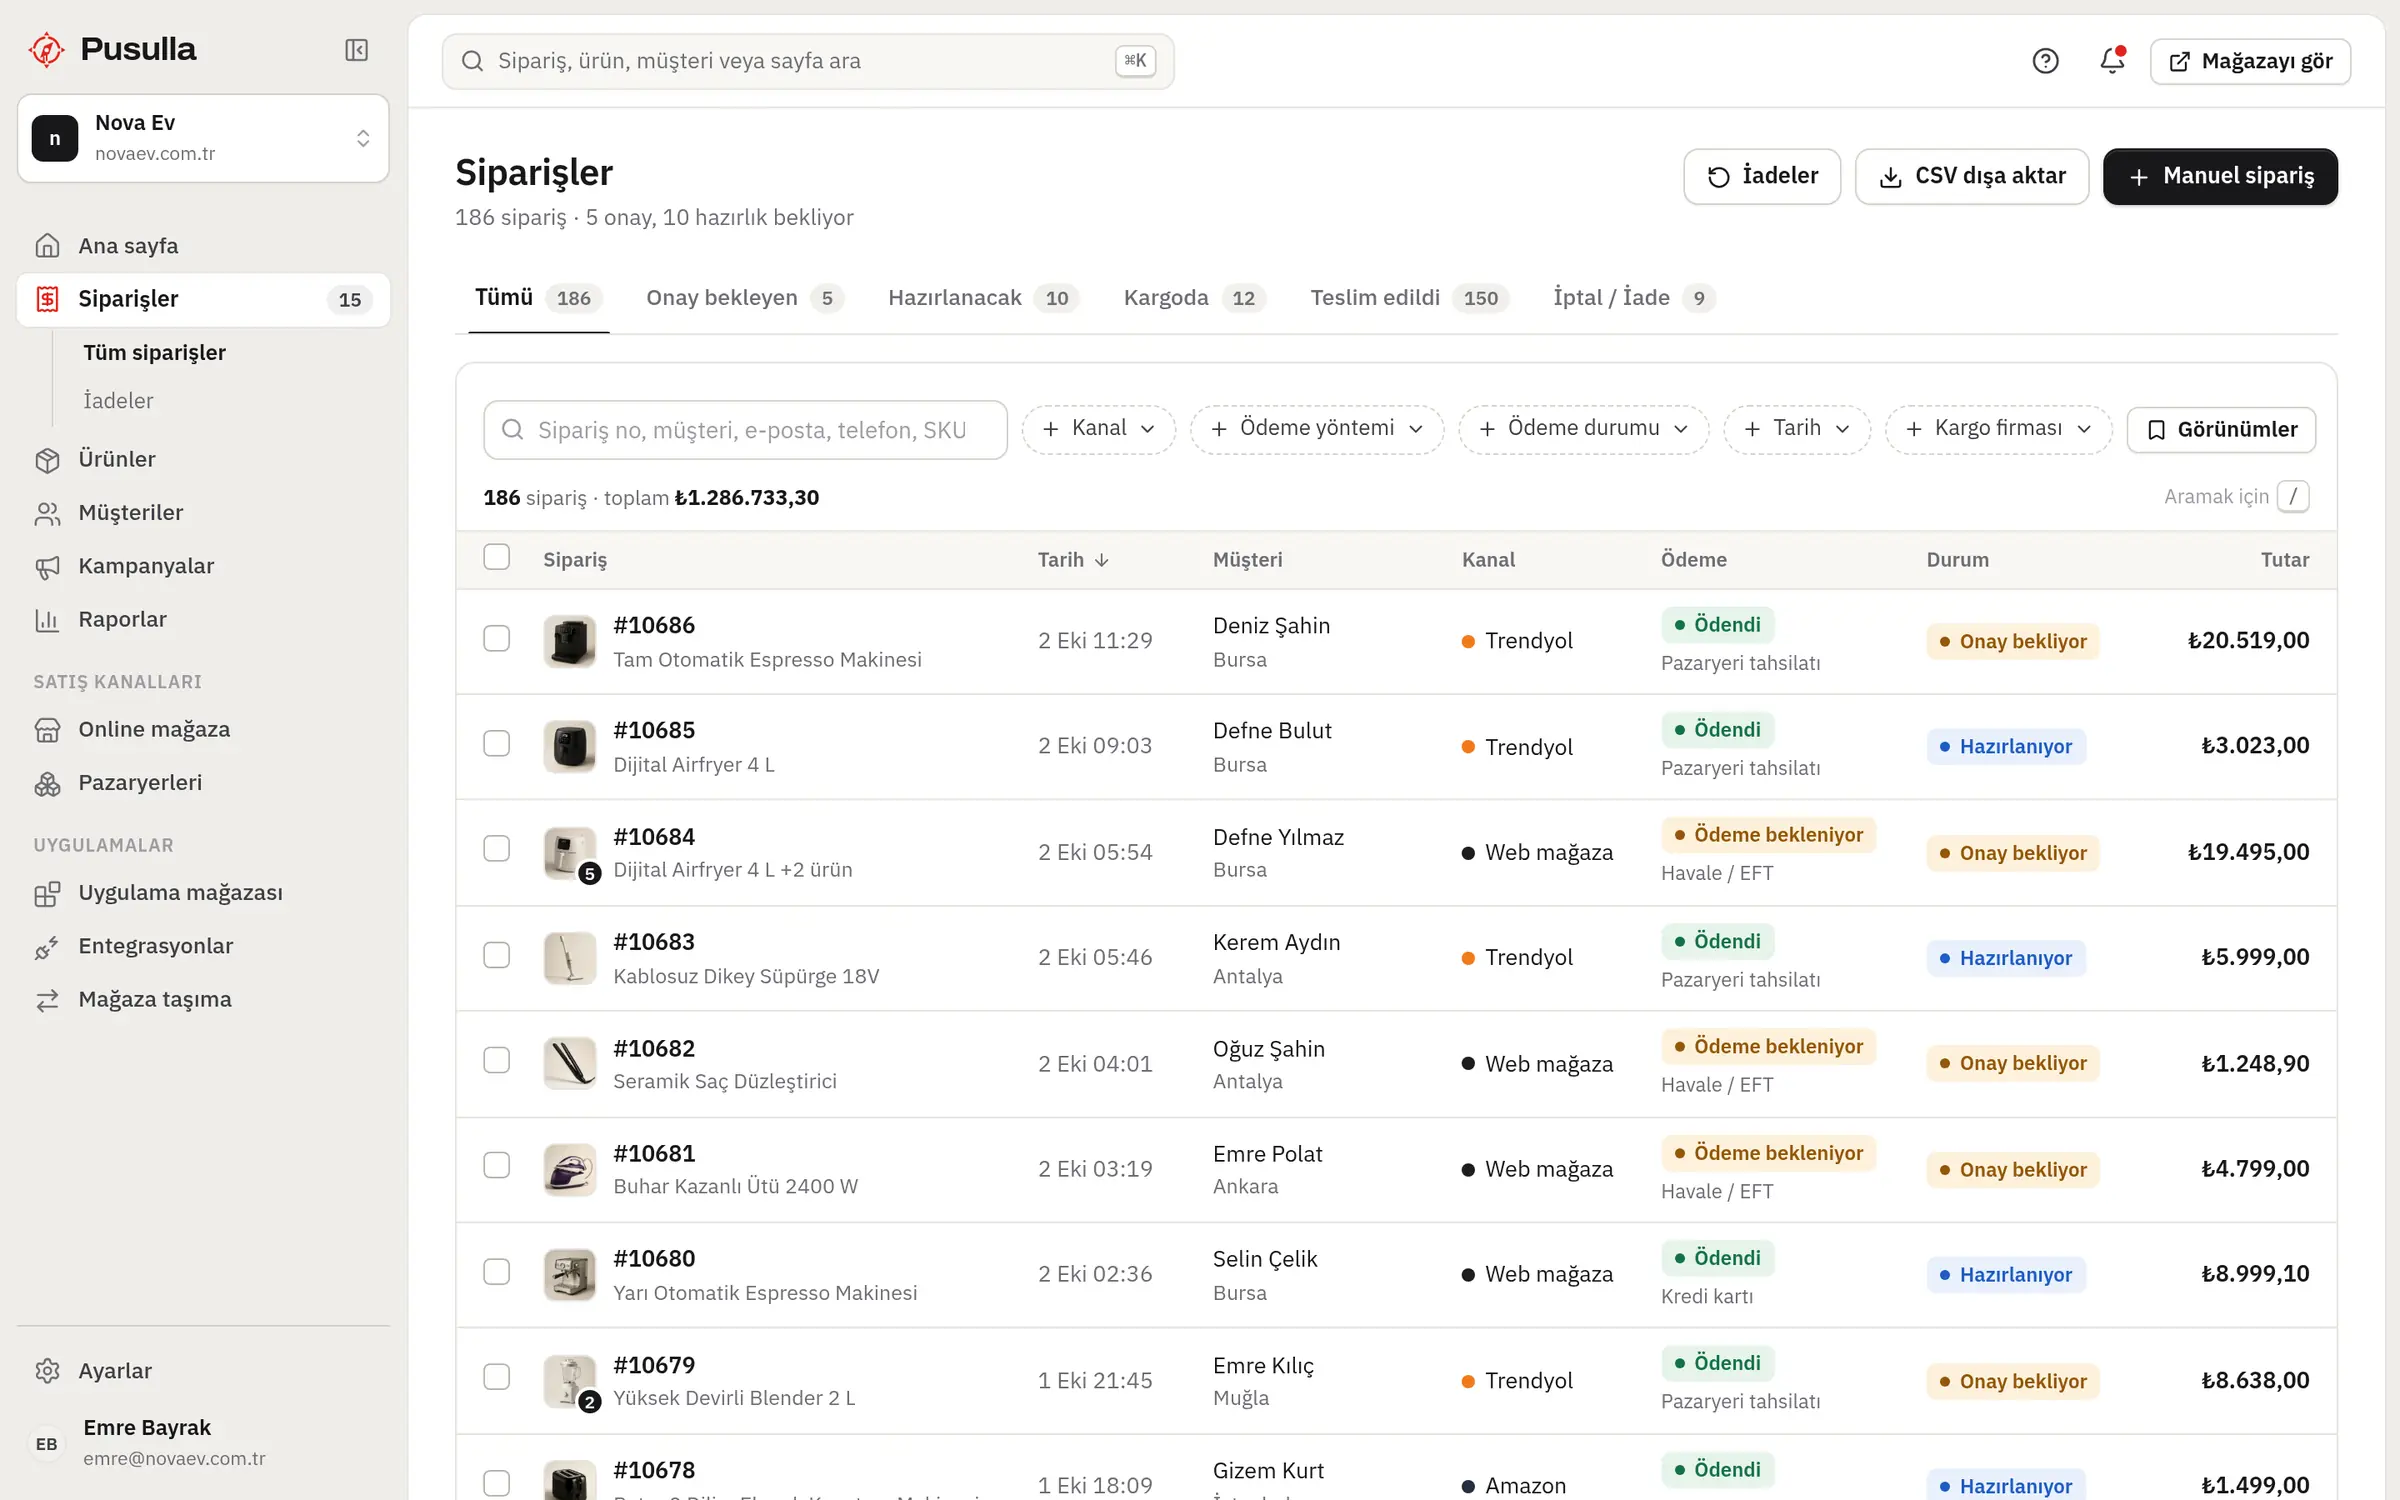Click CSV dışa aktar button

coord(1971,177)
